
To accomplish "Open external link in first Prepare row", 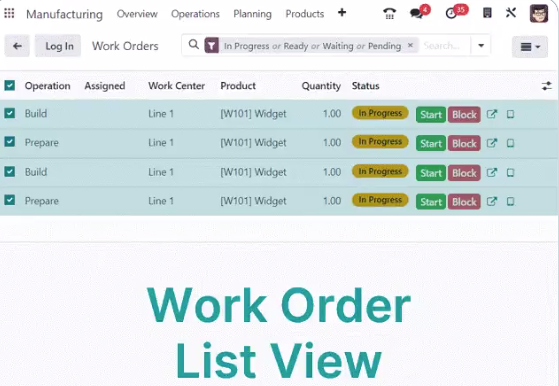I will click(x=492, y=143).
